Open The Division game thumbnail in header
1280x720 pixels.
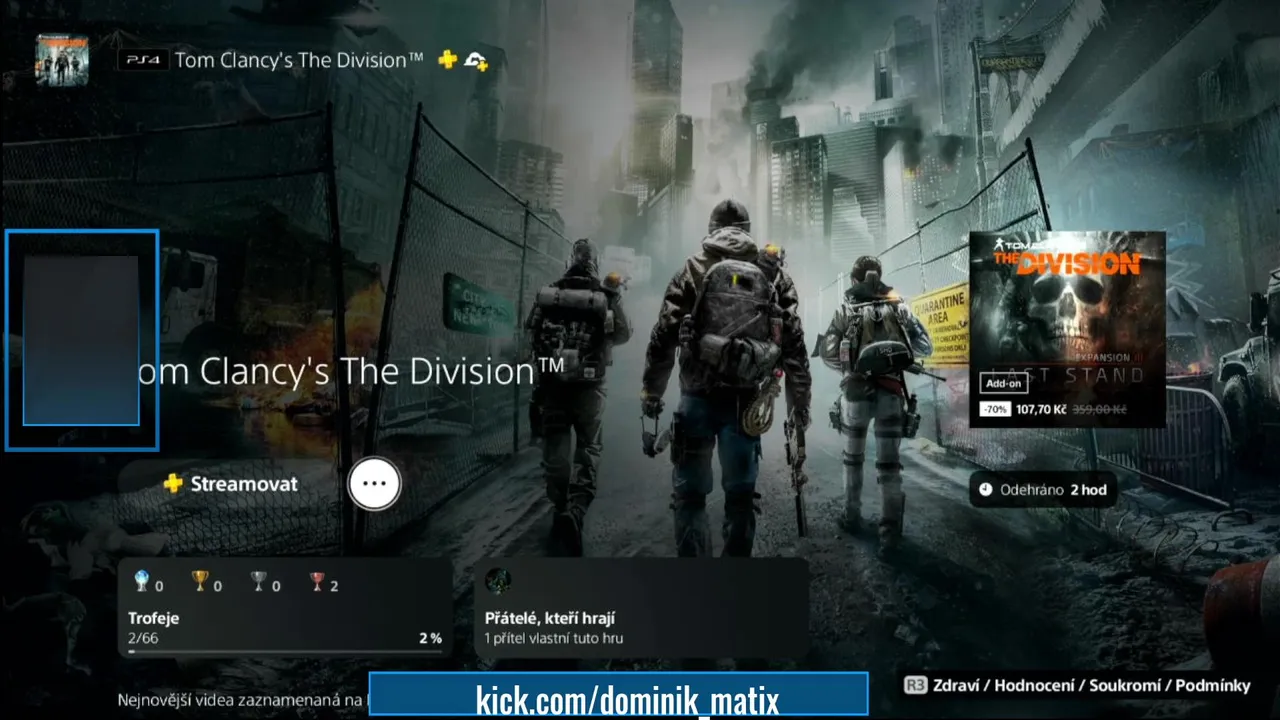62,60
